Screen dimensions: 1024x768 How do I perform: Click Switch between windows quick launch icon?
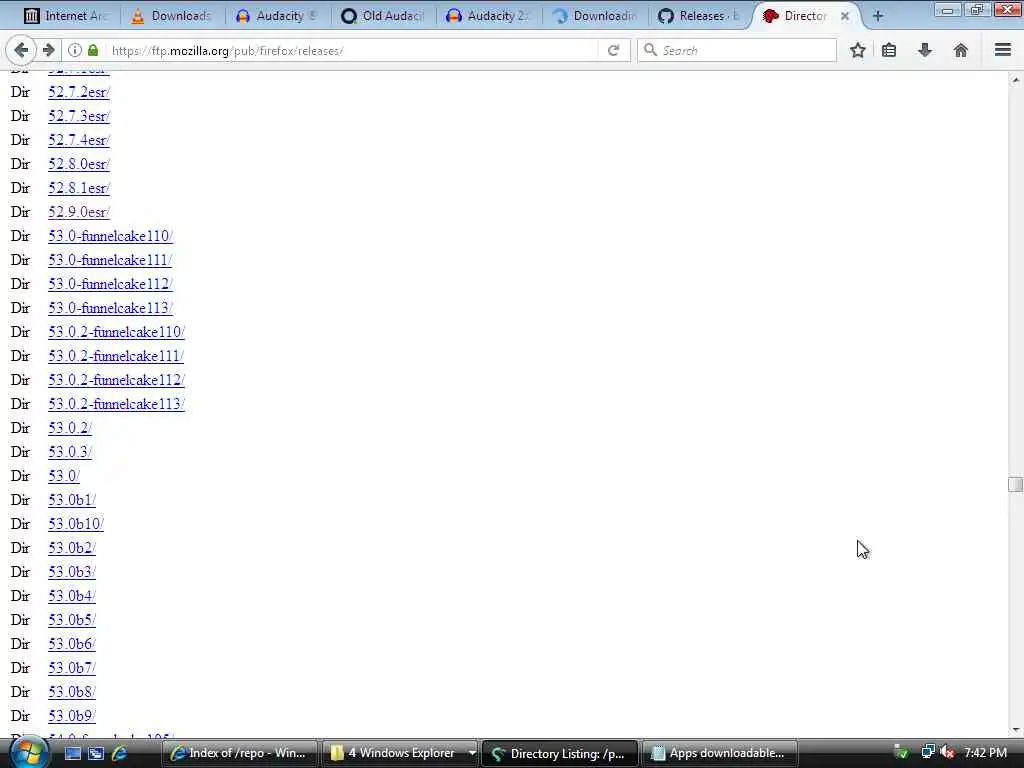pos(96,753)
